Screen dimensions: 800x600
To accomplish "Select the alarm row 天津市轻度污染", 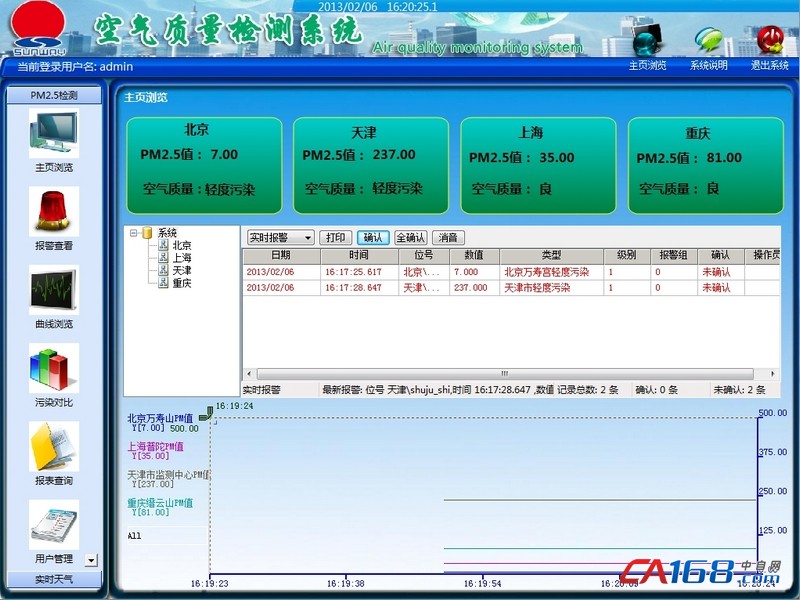I will [511, 288].
